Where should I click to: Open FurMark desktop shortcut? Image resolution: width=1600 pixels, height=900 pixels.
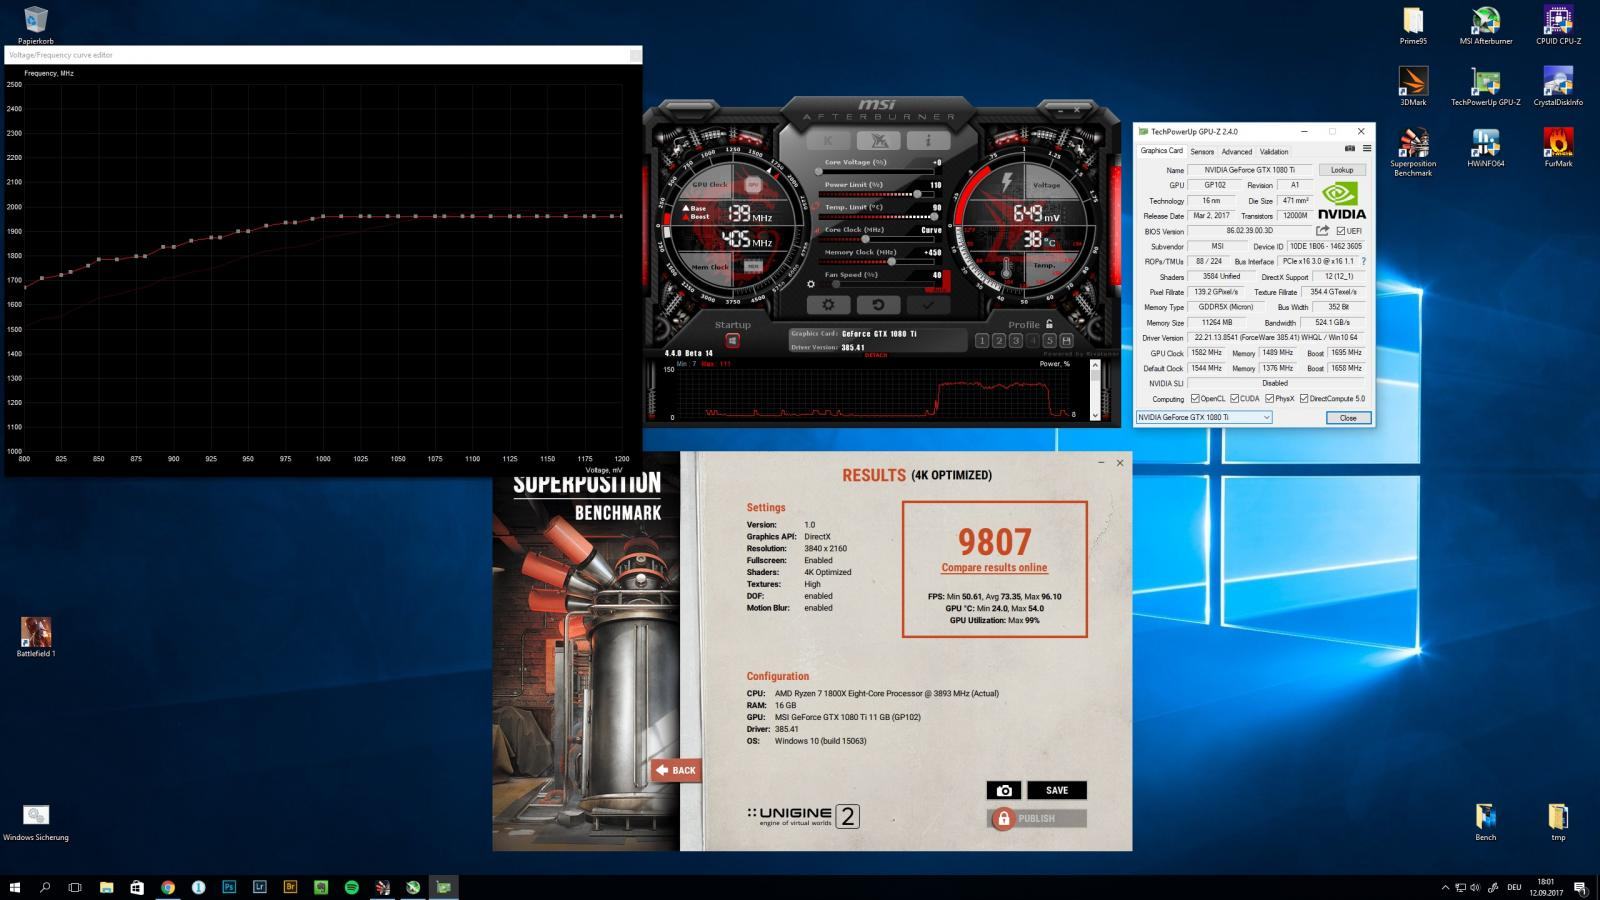[1558, 147]
